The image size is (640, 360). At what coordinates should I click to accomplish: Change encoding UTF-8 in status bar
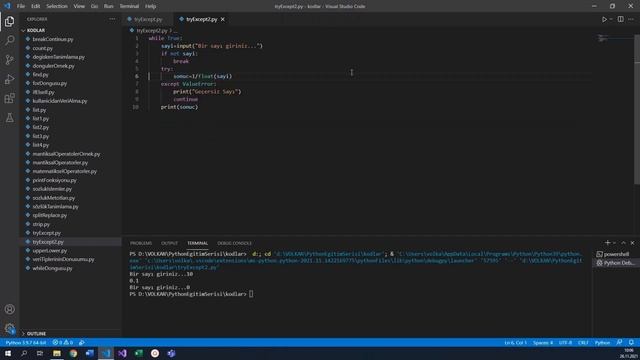[565, 342]
